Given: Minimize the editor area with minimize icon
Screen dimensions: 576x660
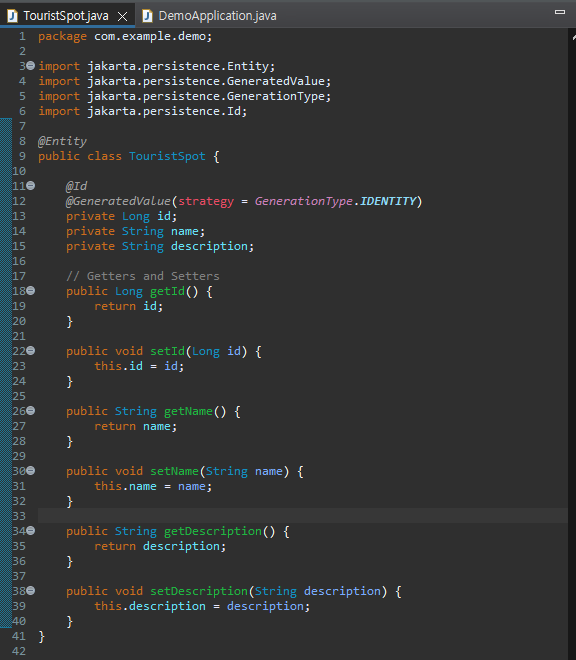Looking at the screenshot, I should click(x=560, y=12).
